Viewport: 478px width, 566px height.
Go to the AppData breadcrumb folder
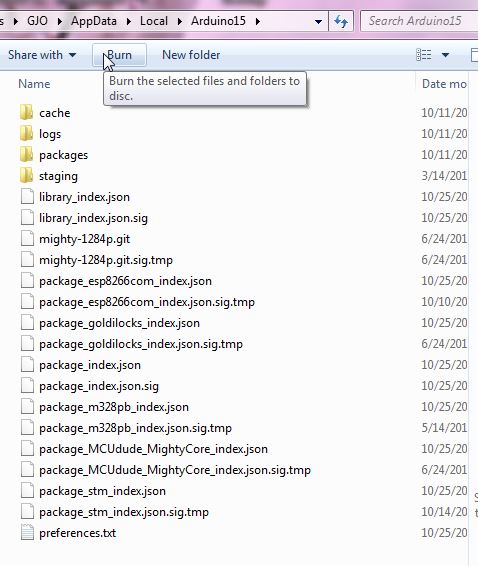click(94, 21)
